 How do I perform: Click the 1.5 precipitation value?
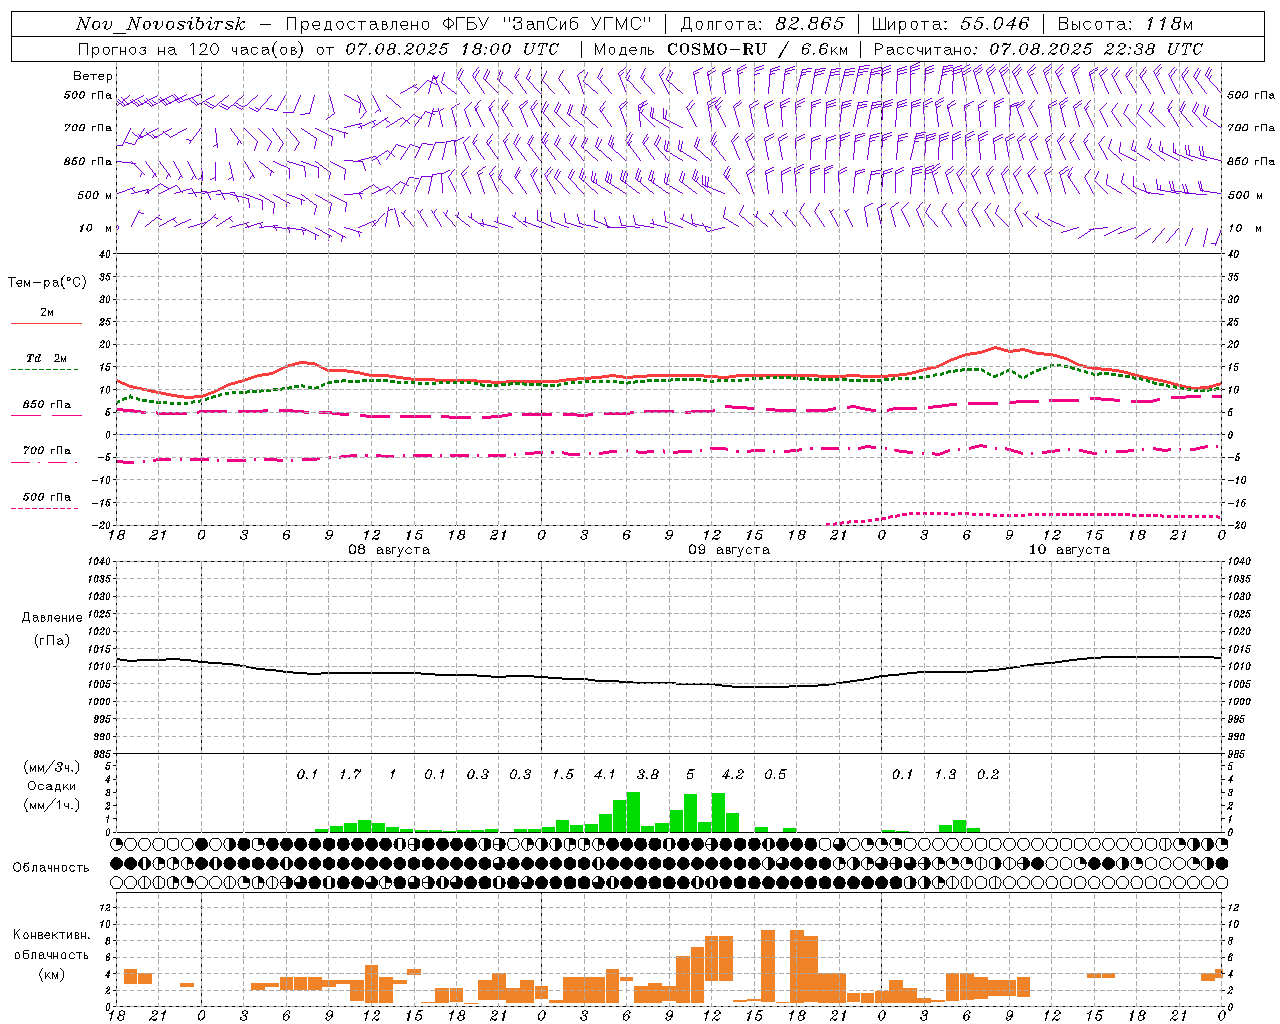click(x=563, y=774)
